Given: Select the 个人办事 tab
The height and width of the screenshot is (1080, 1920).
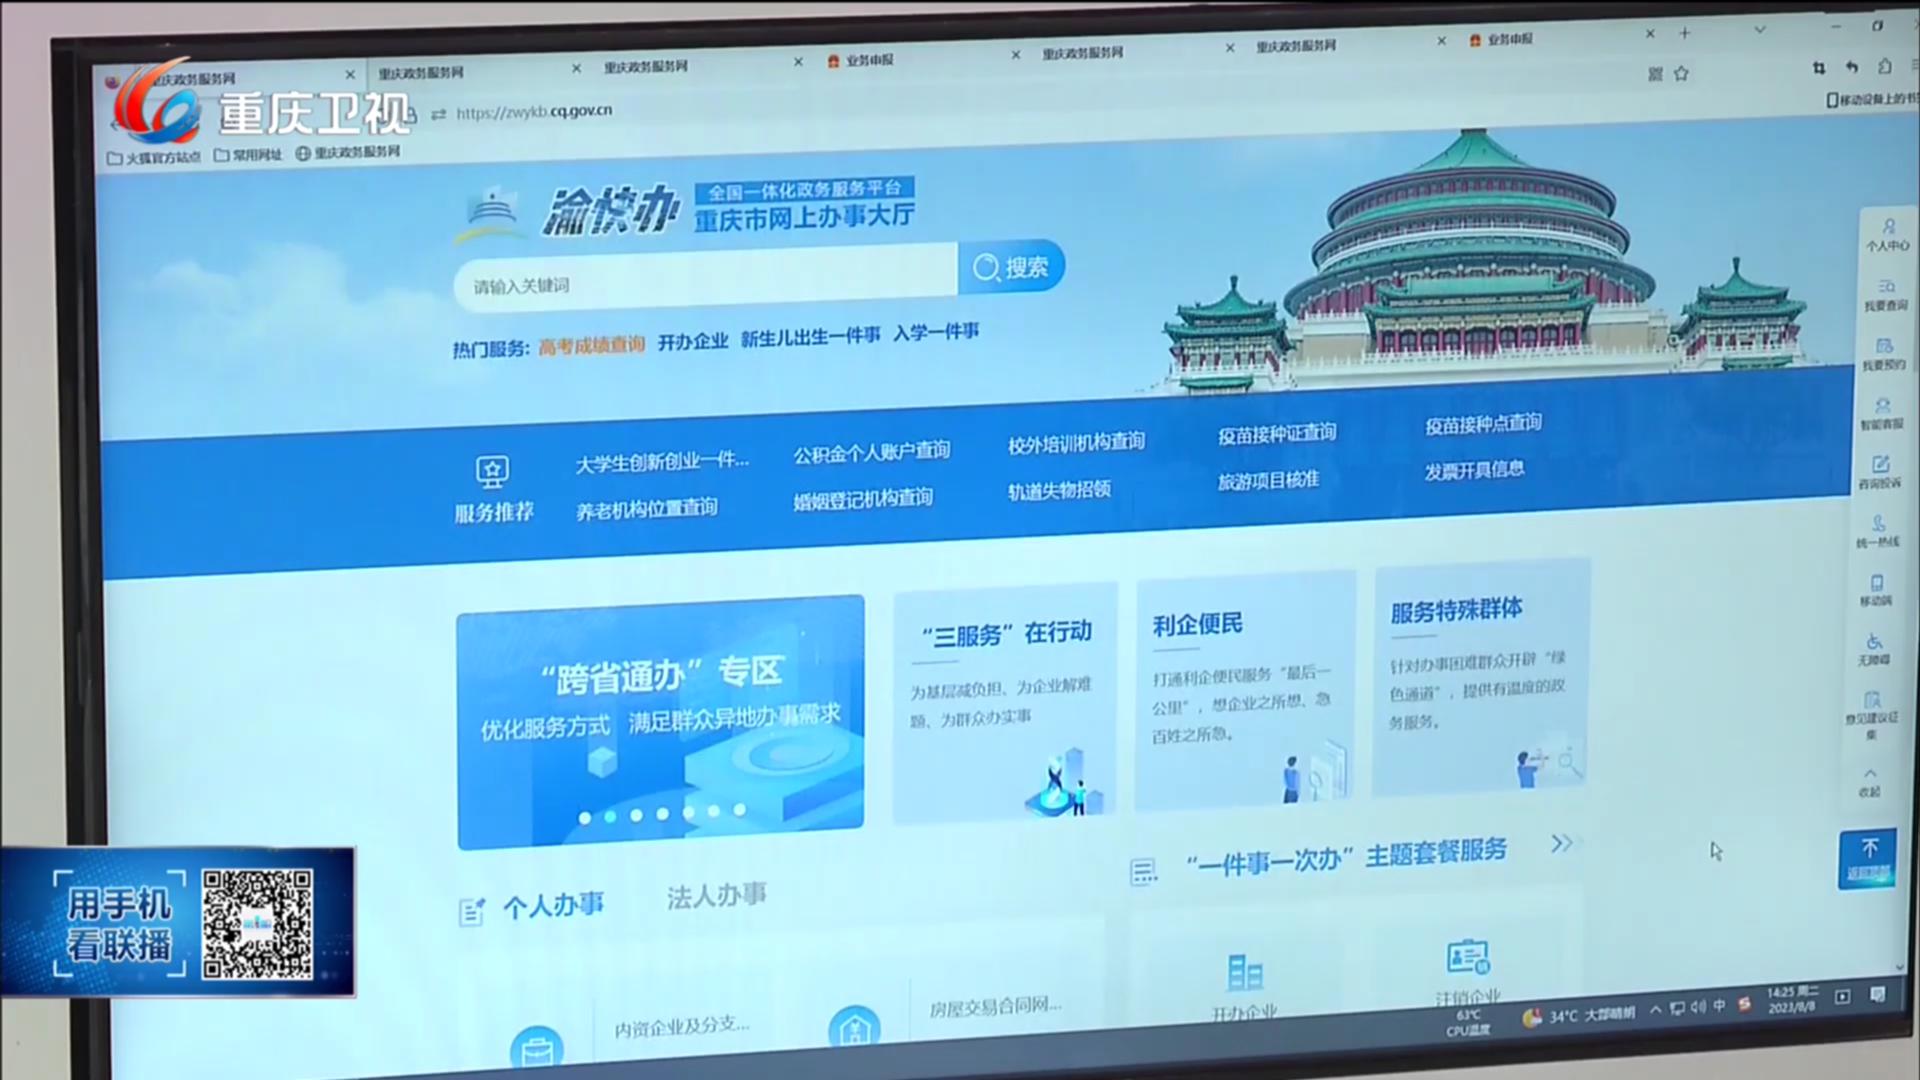Looking at the screenshot, I should 552,906.
